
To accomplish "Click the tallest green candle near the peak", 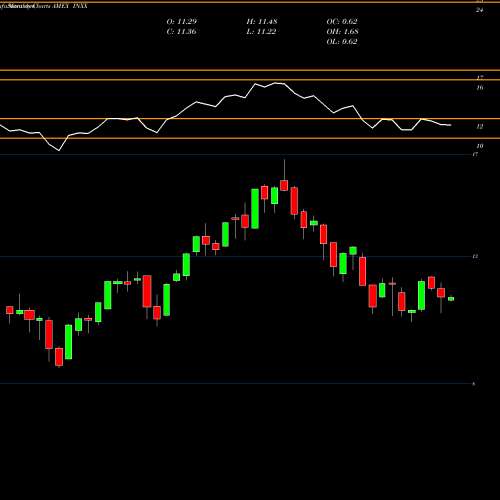I will (x=255, y=209).
